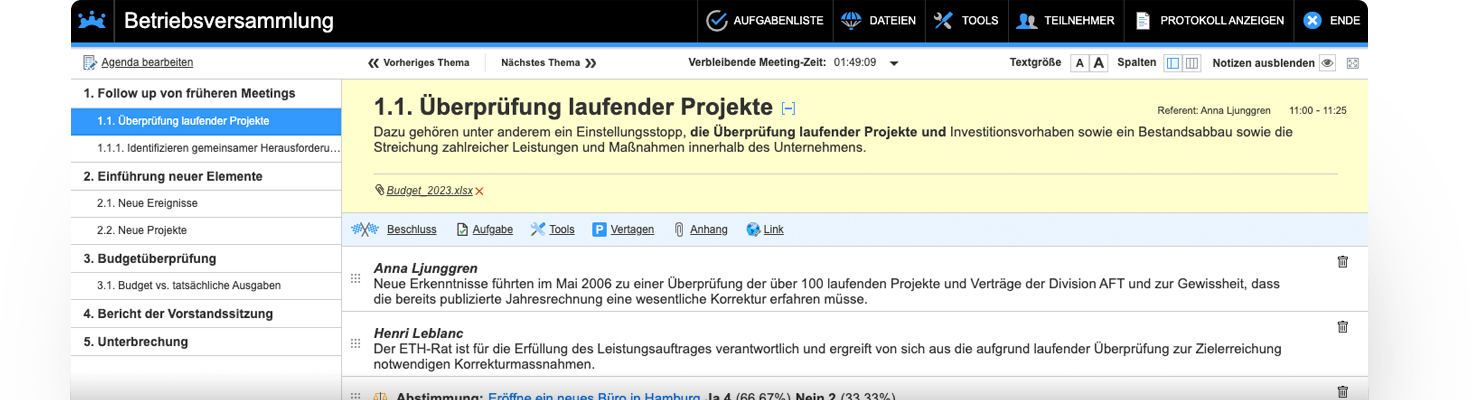Toggle the Notizen ausblenden eye icon

pos(1328,63)
